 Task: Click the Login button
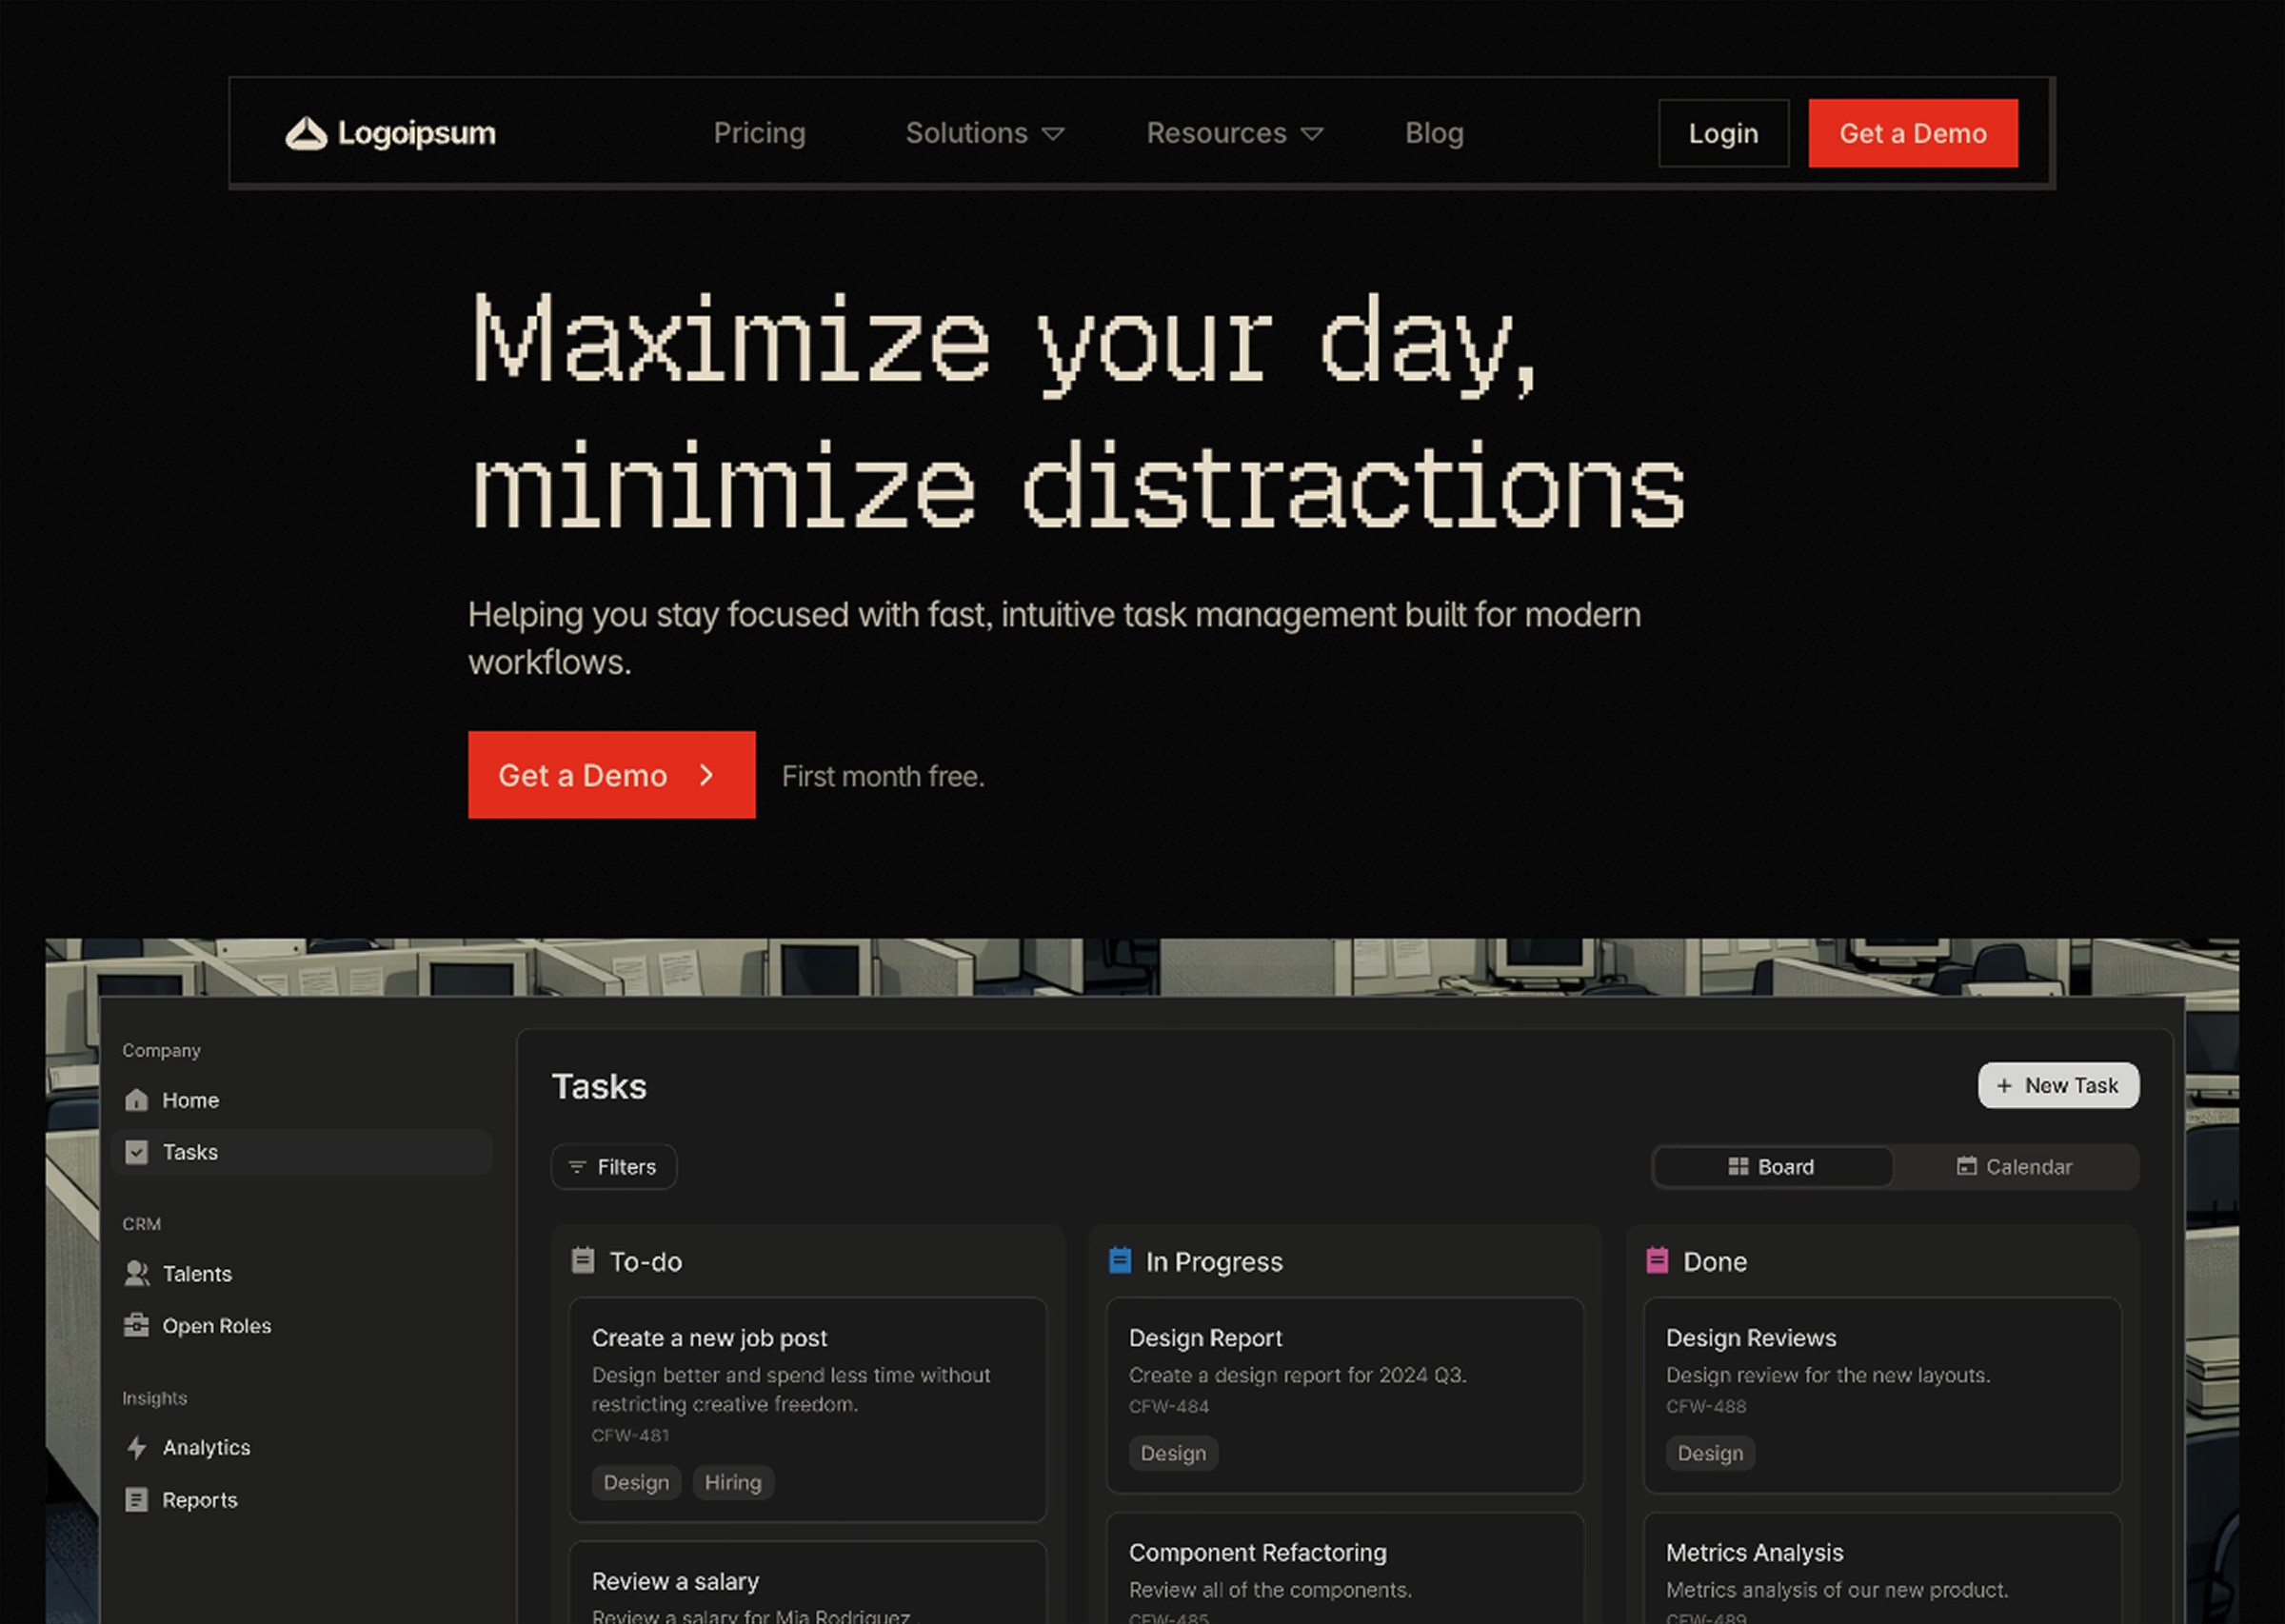coord(1722,134)
